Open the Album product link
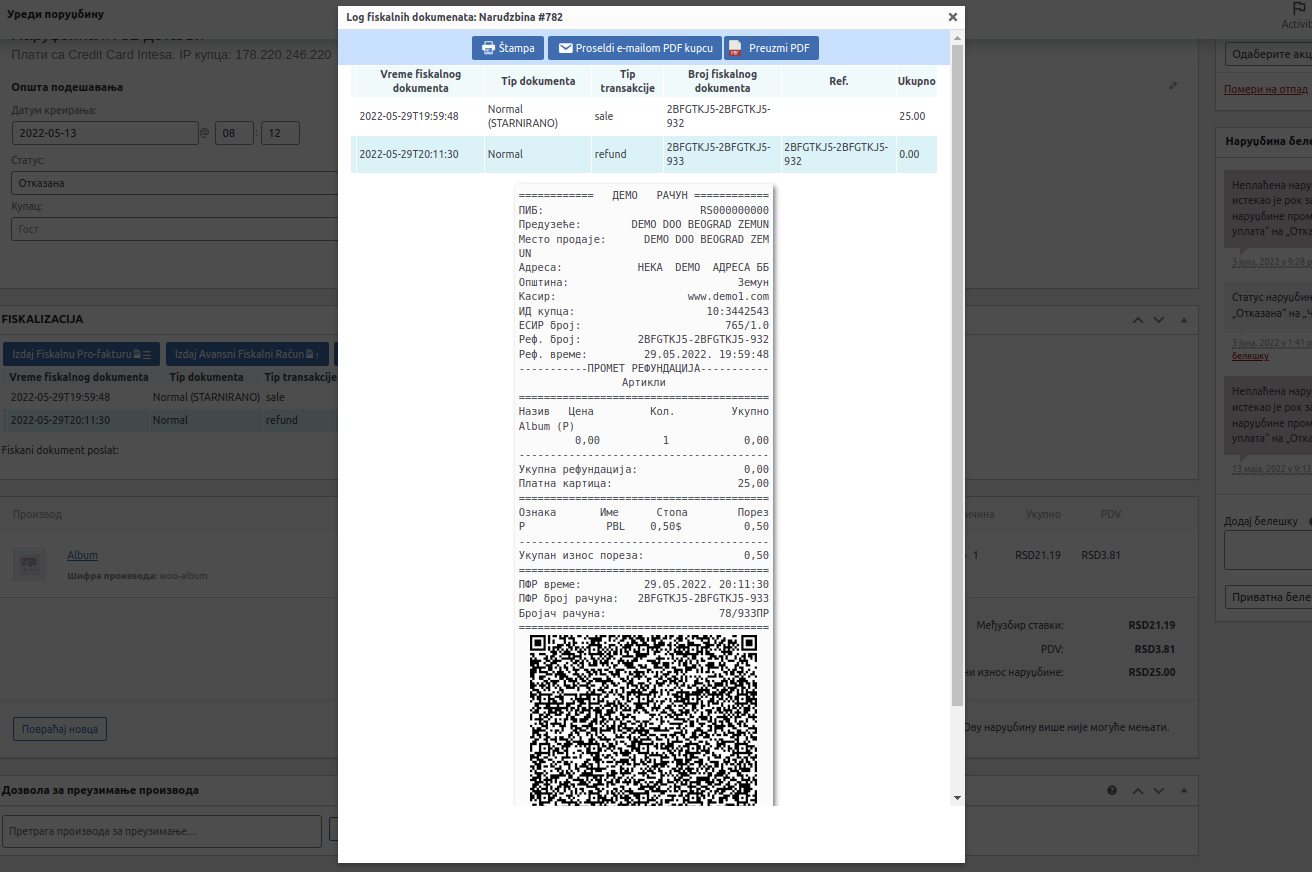 click(82, 555)
